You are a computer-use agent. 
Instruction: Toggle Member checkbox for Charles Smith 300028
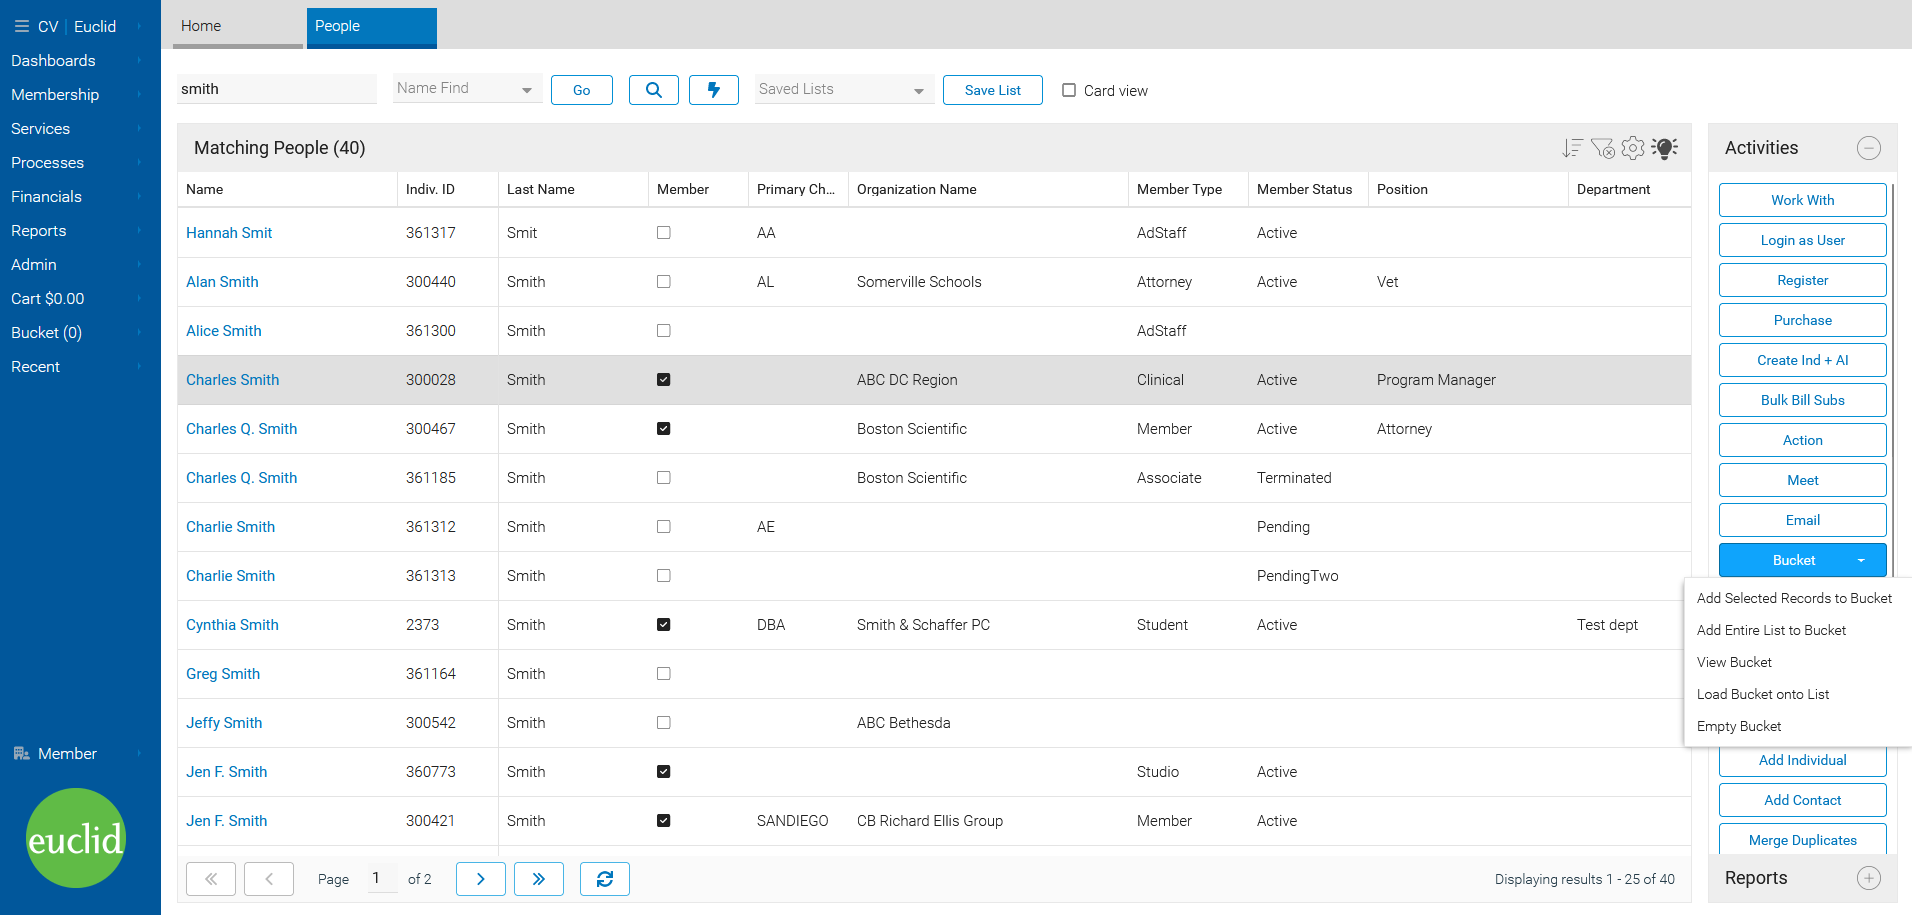click(664, 380)
